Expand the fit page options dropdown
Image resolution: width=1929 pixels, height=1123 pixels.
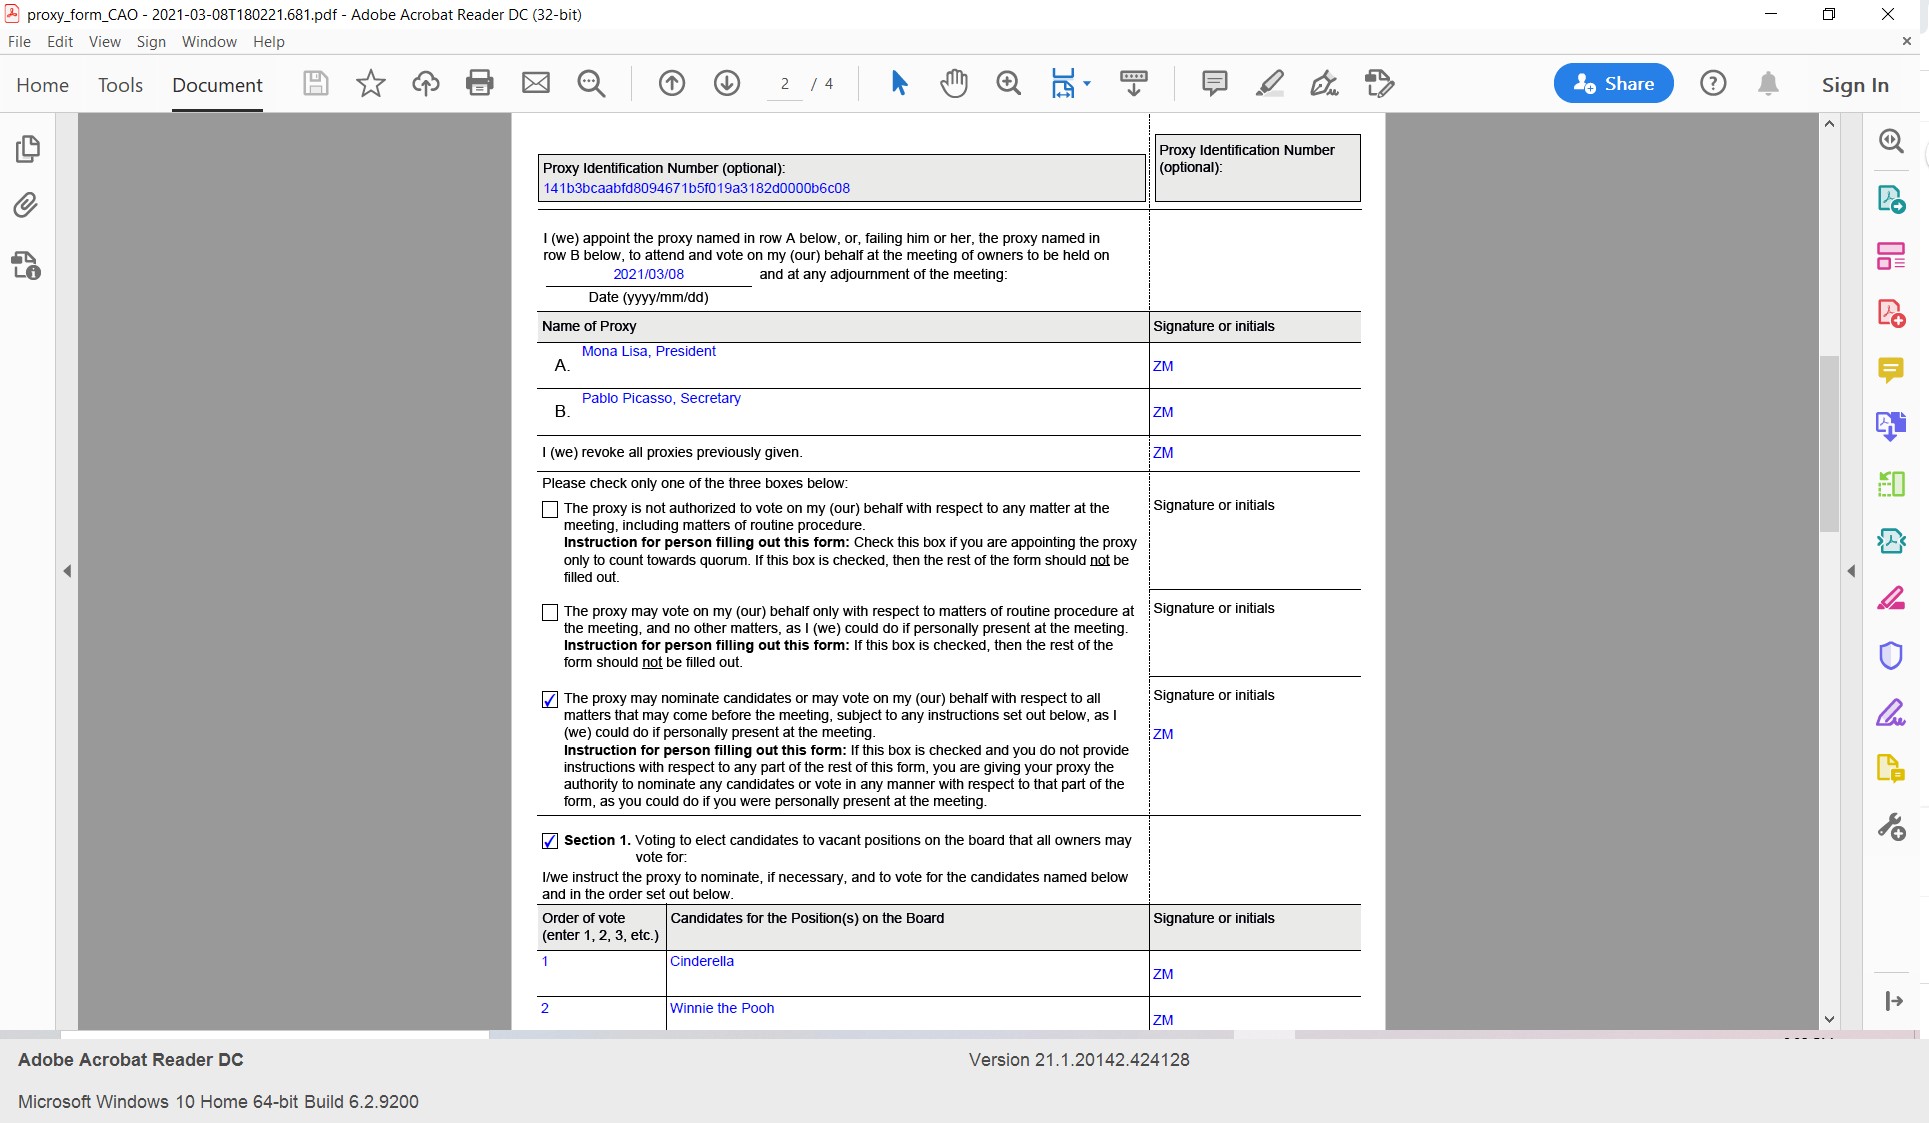point(1088,83)
